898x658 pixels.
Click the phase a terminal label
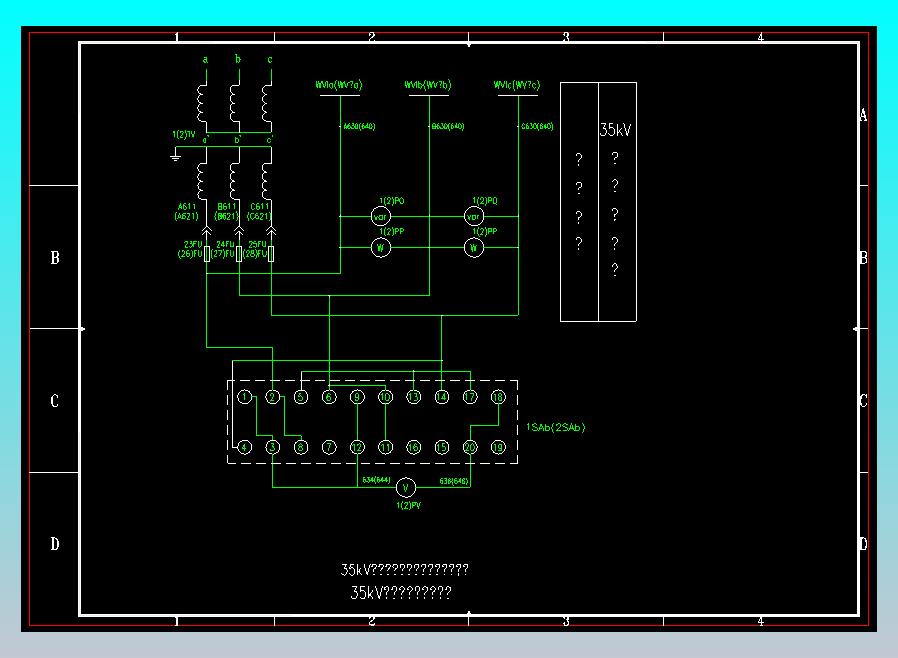pyautogui.click(x=206, y=59)
